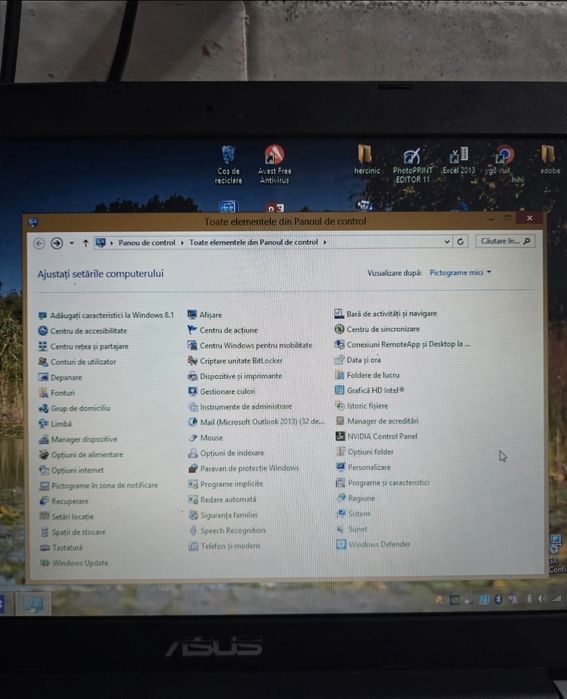
Task: Click the Criptare unitate BitLocker icon
Action: pos(193,361)
